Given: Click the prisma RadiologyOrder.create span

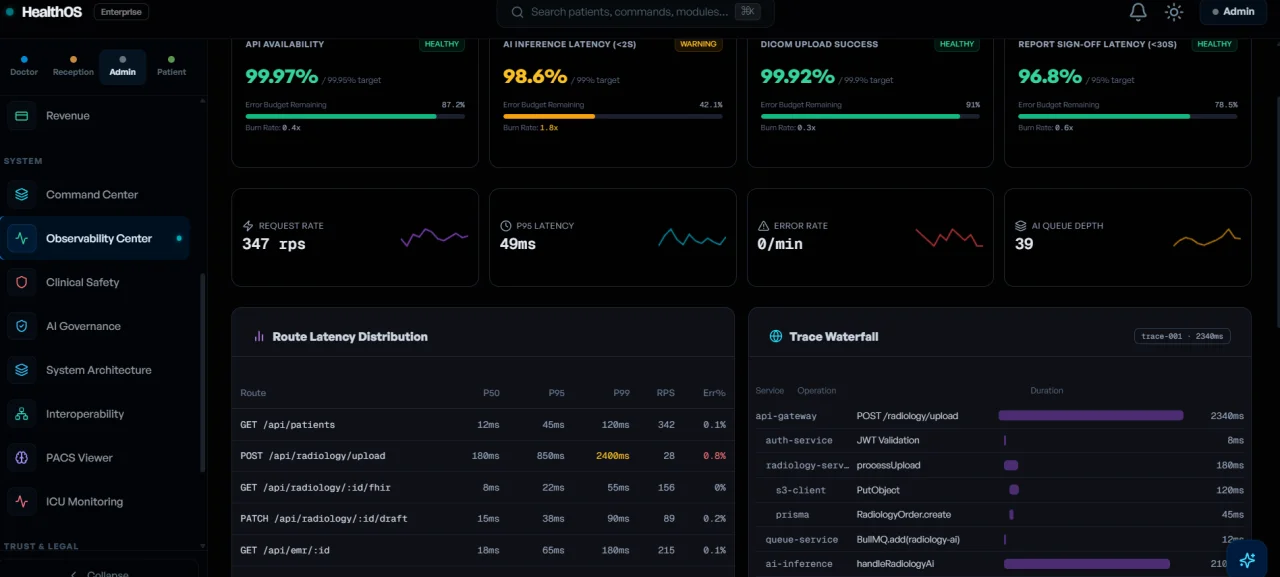Looking at the screenshot, I should [1000, 515].
